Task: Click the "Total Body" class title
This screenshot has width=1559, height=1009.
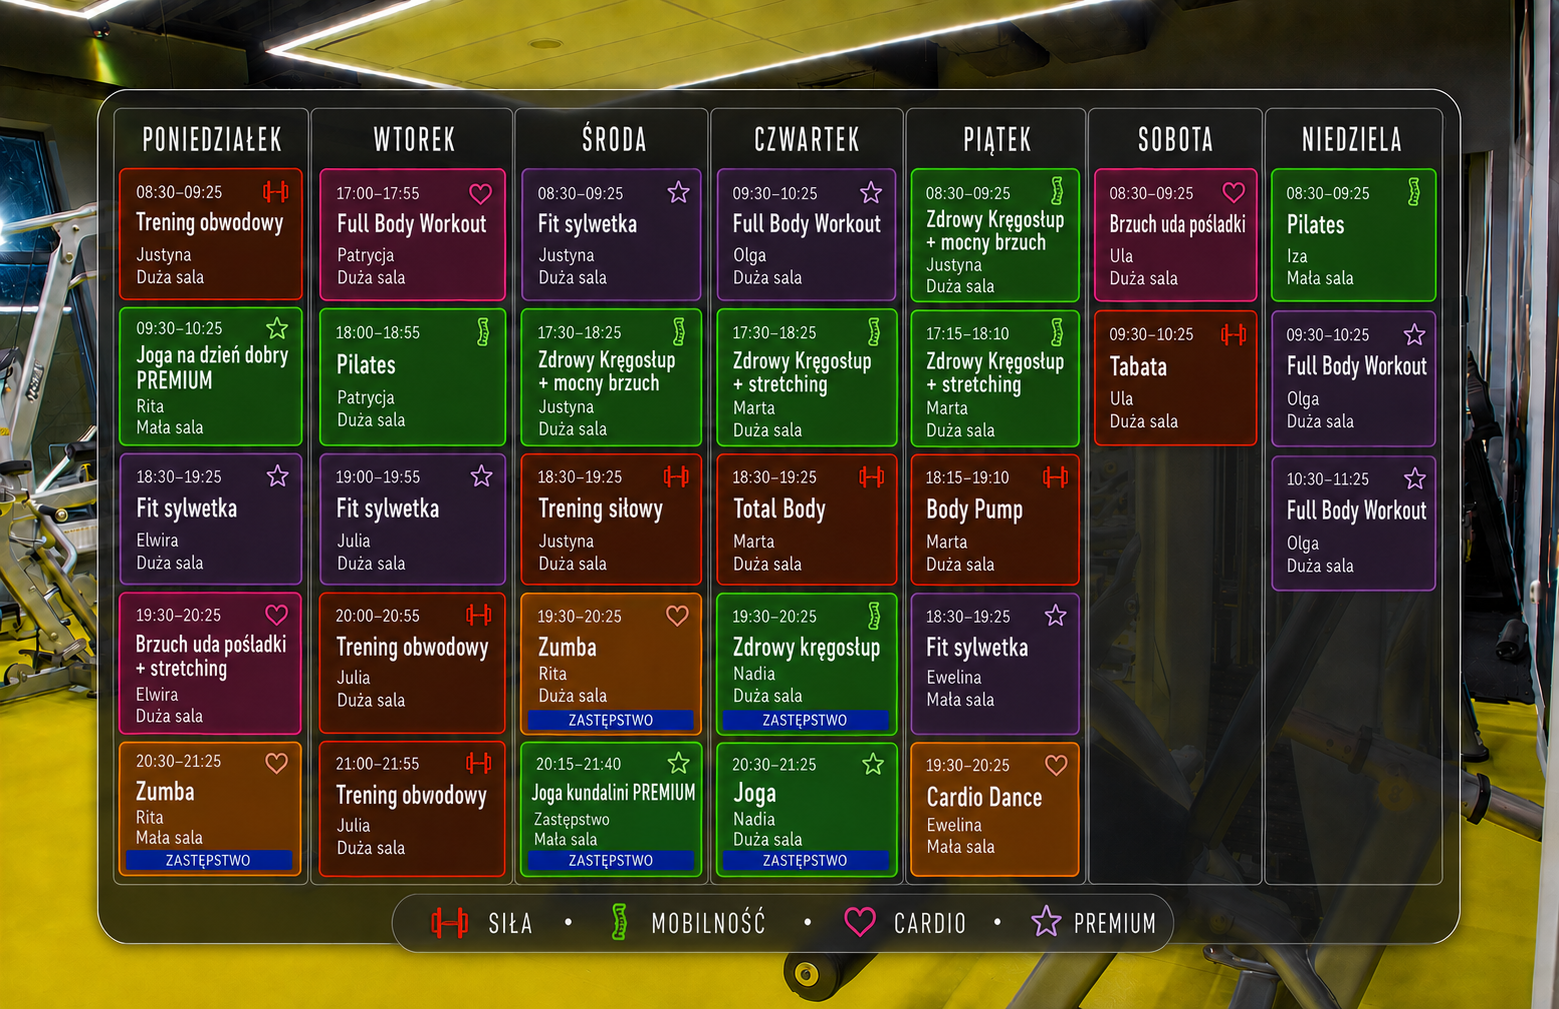Action: (779, 509)
